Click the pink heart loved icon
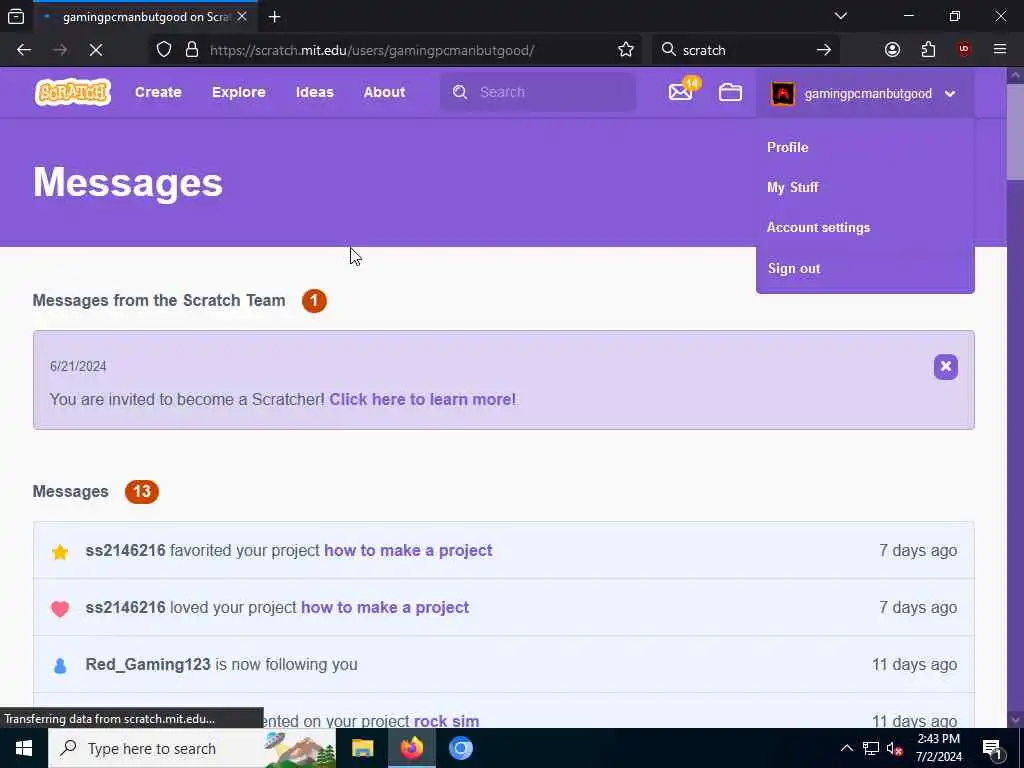This screenshot has height=768, width=1024. click(59, 609)
